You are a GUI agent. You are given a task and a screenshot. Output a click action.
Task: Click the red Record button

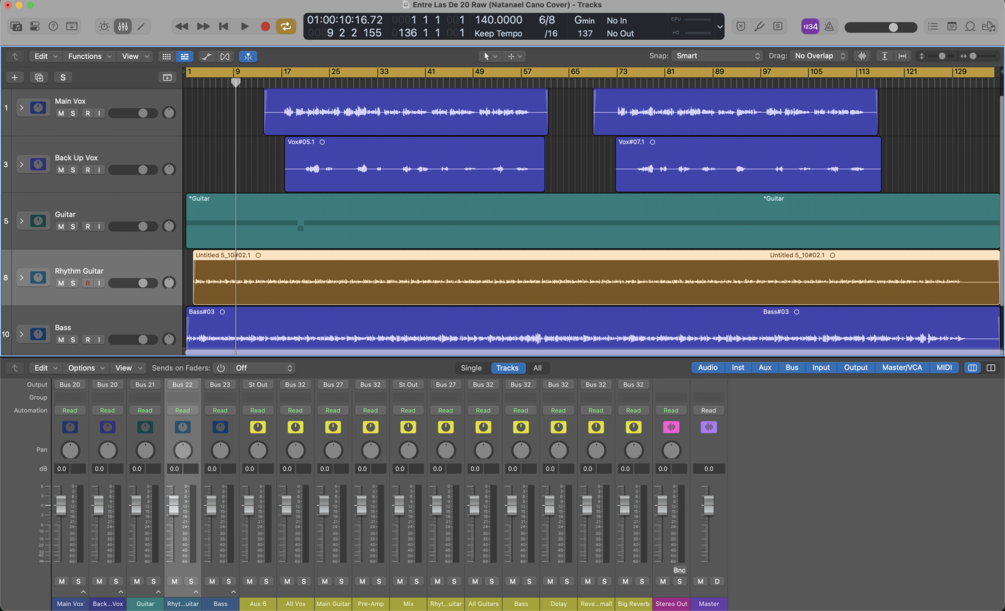[x=265, y=26]
